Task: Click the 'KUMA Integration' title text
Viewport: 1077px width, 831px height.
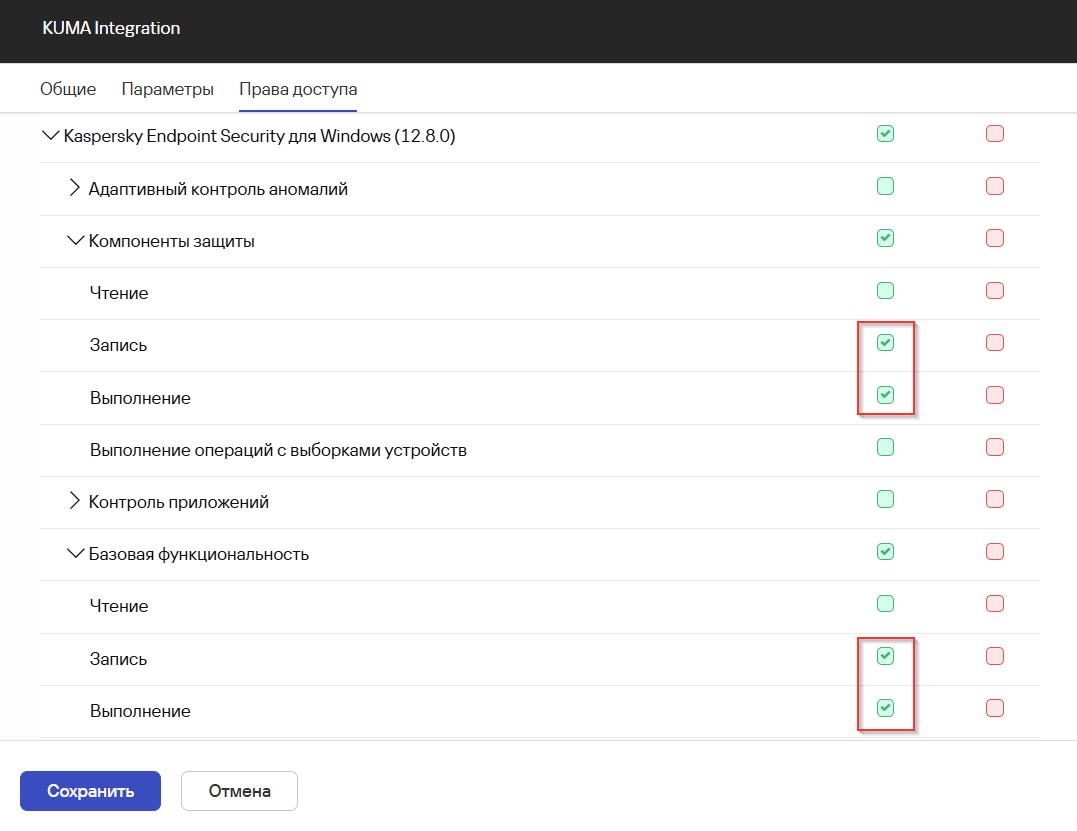Action: coord(111,28)
